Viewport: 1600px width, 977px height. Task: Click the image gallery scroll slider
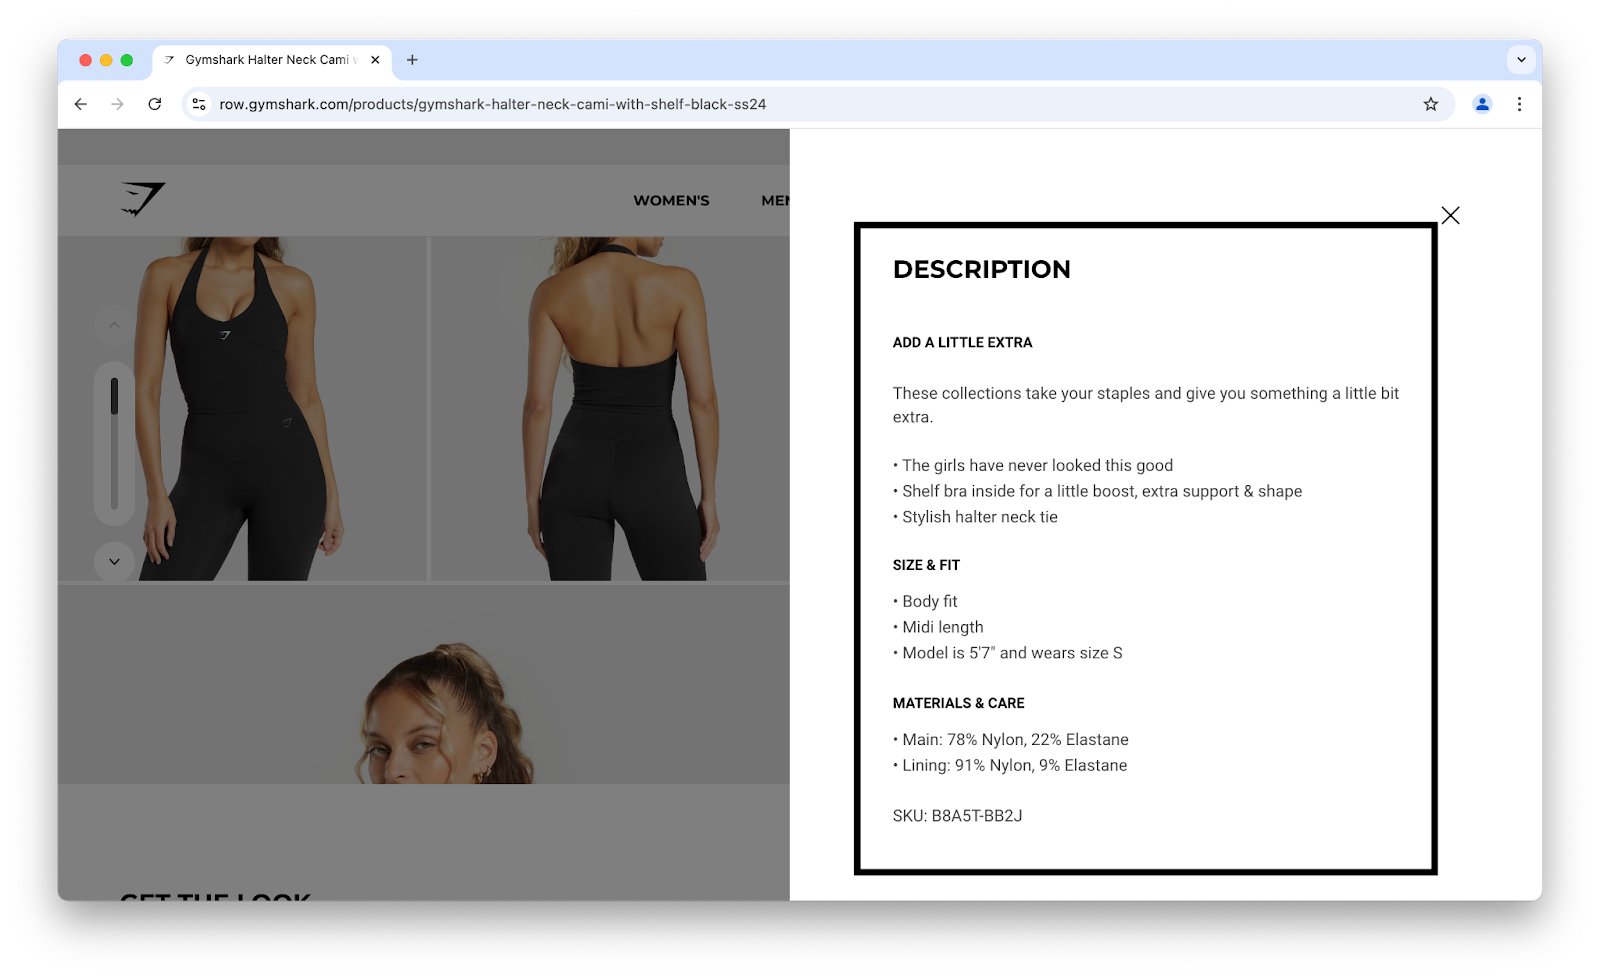(114, 443)
